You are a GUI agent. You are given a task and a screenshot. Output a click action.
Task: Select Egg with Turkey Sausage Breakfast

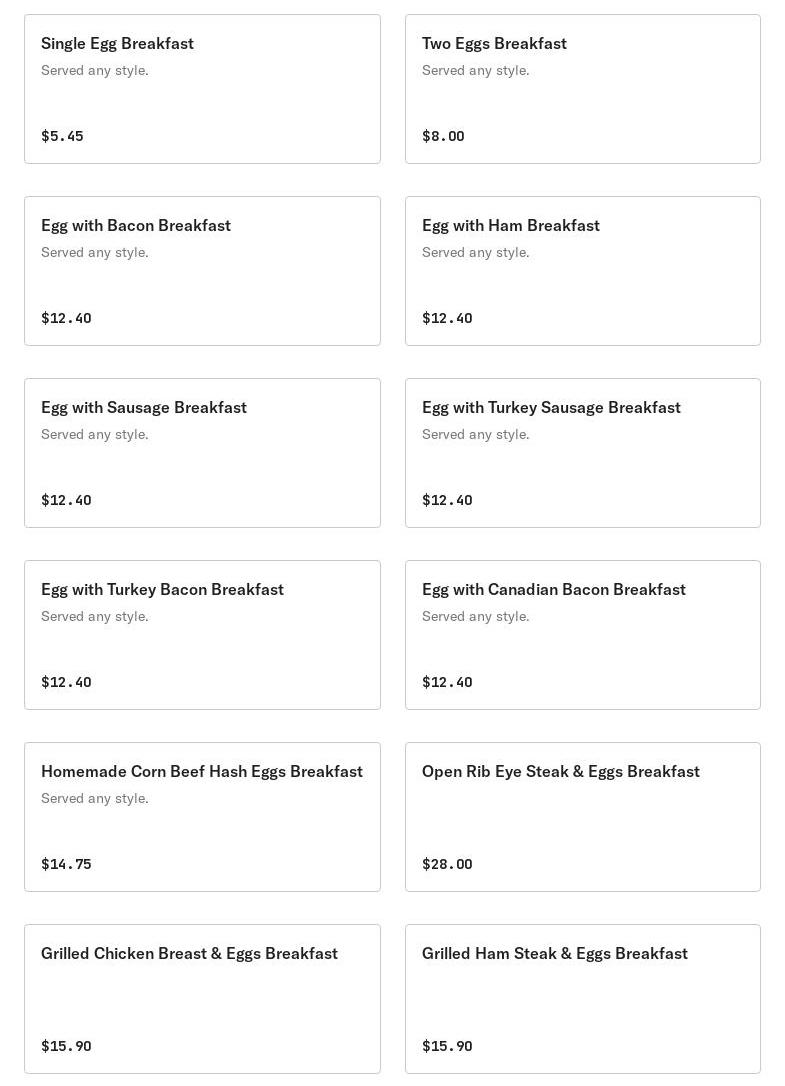pyautogui.click(x=582, y=453)
